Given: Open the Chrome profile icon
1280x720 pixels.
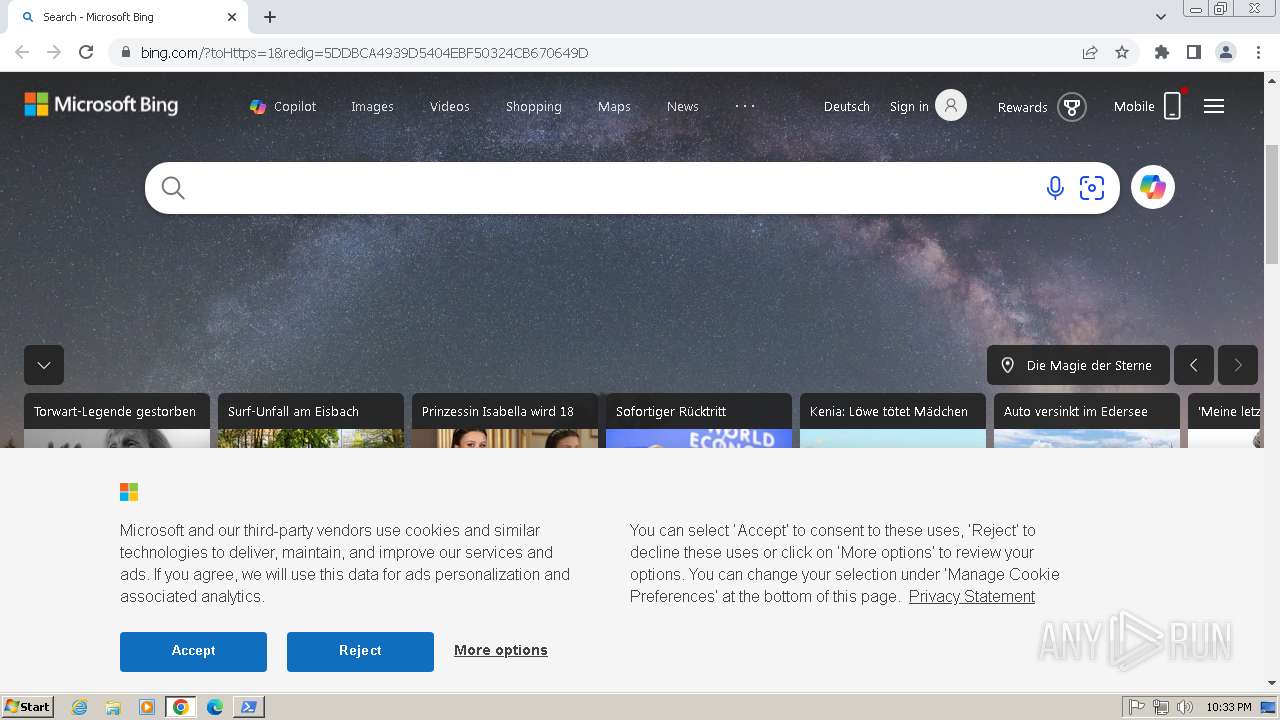Looking at the screenshot, I should tap(1226, 52).
